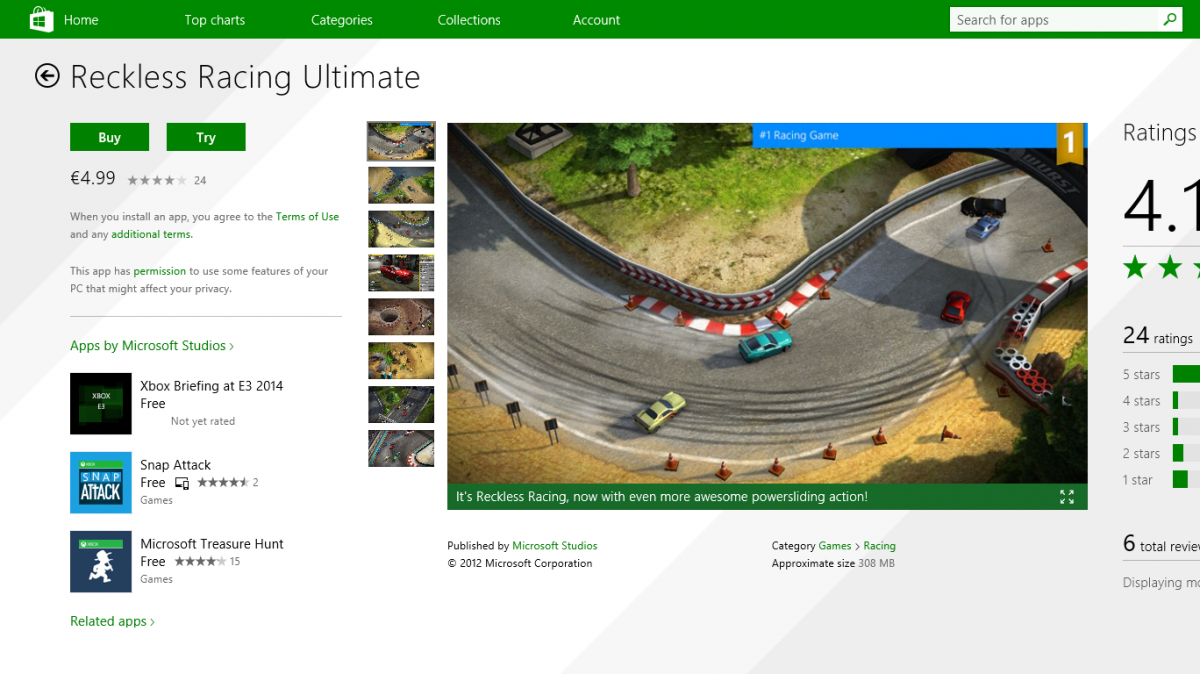Open the permission link

tap(160, 271)
